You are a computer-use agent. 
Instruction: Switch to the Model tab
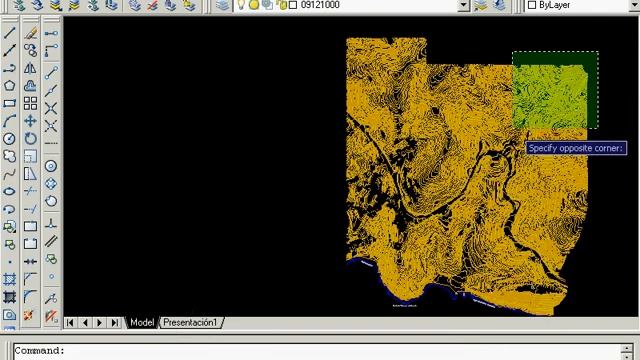[142, 322]
